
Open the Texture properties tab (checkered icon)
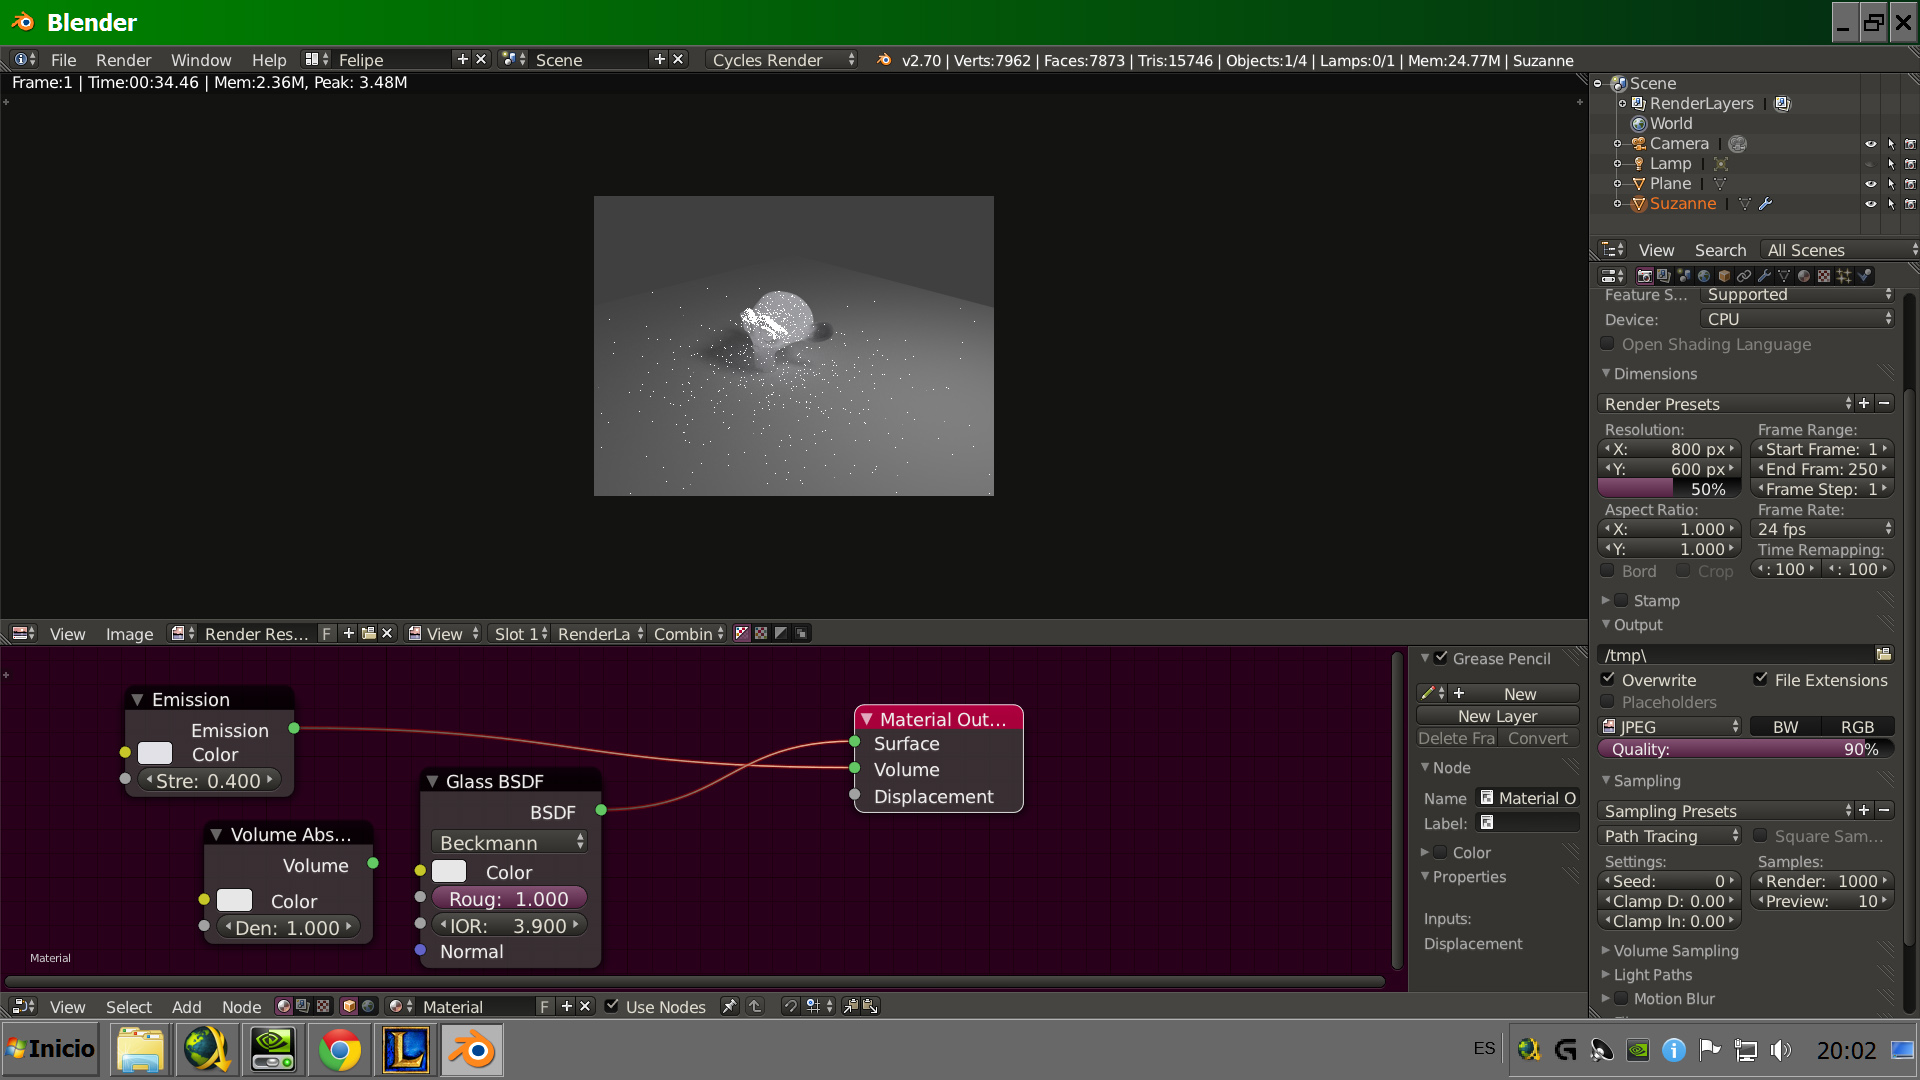pos(1824,276)
